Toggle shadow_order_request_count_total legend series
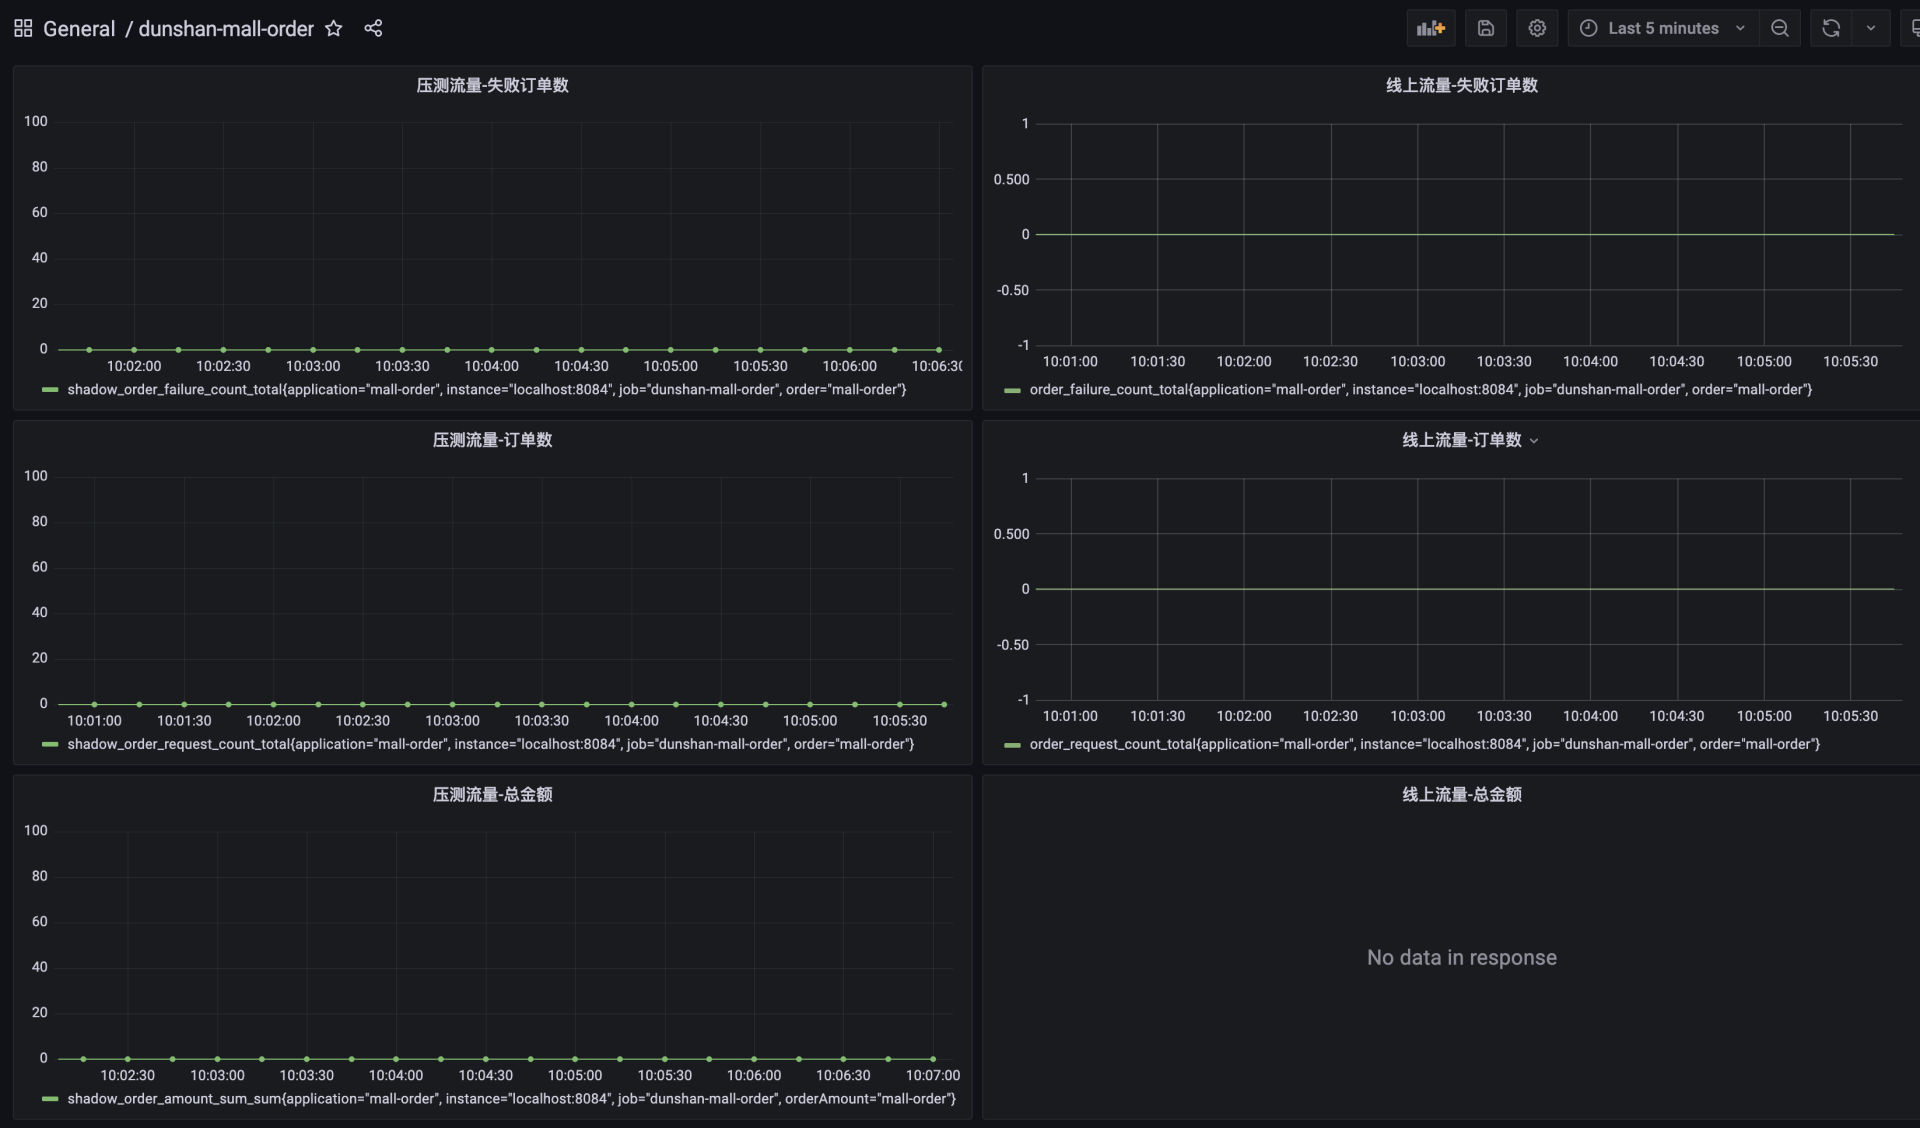 [490, 744]
